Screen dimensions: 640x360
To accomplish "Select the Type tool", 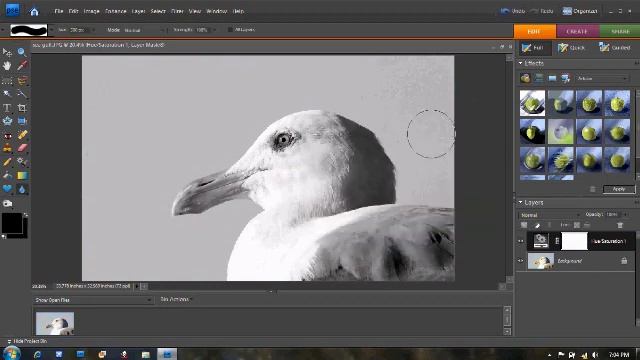I will [x=7, y=108].
